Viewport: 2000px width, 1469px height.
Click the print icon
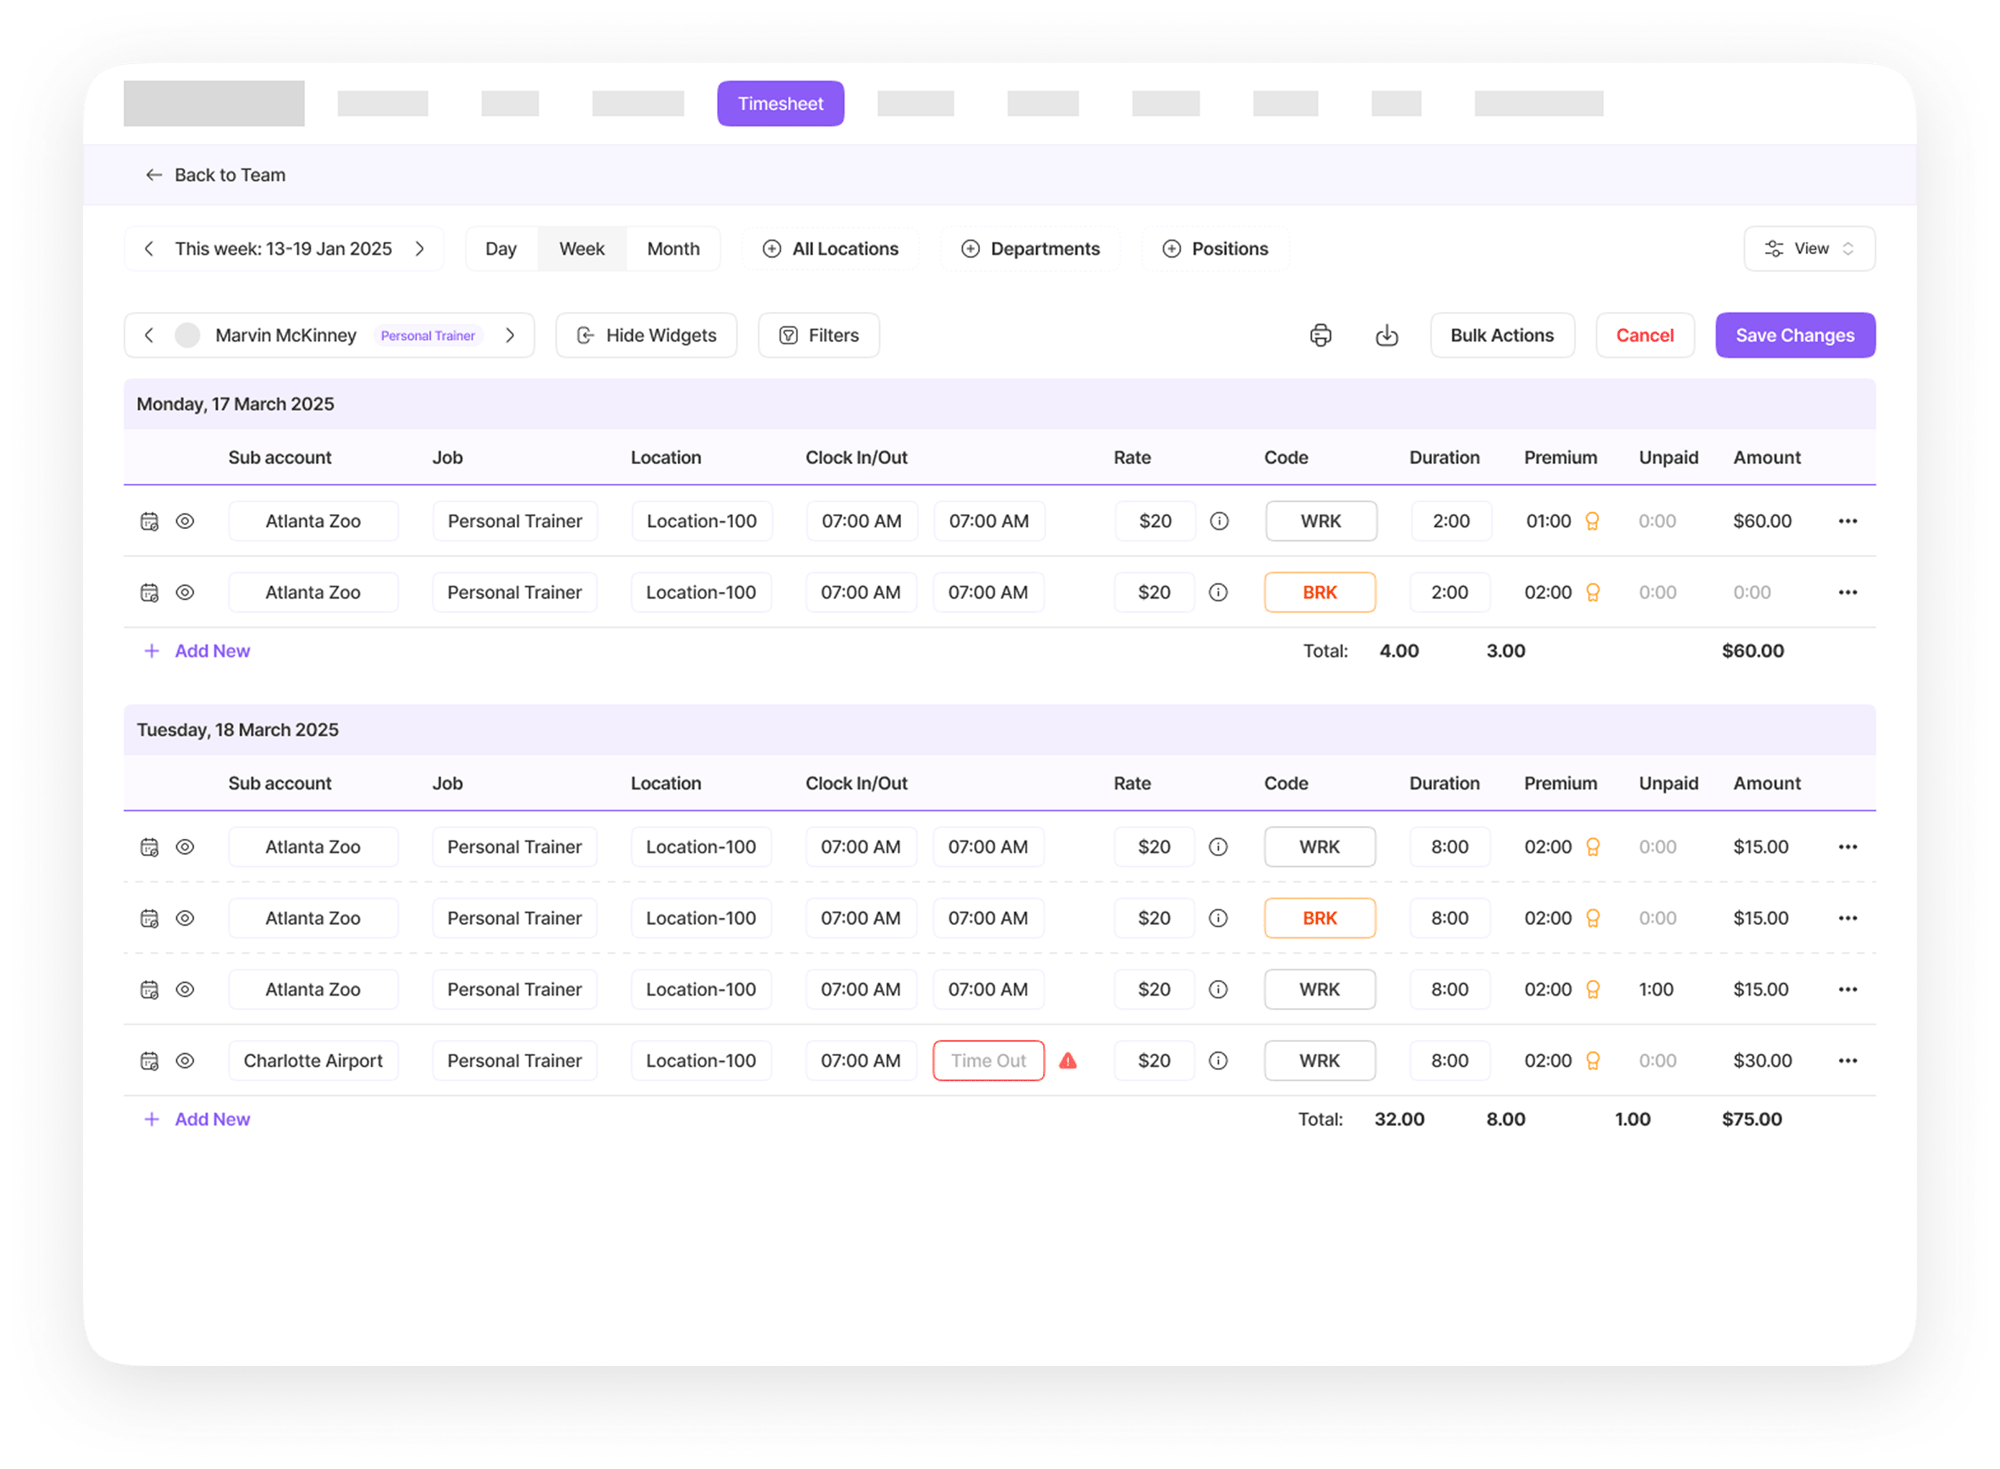pos(1320,336)
